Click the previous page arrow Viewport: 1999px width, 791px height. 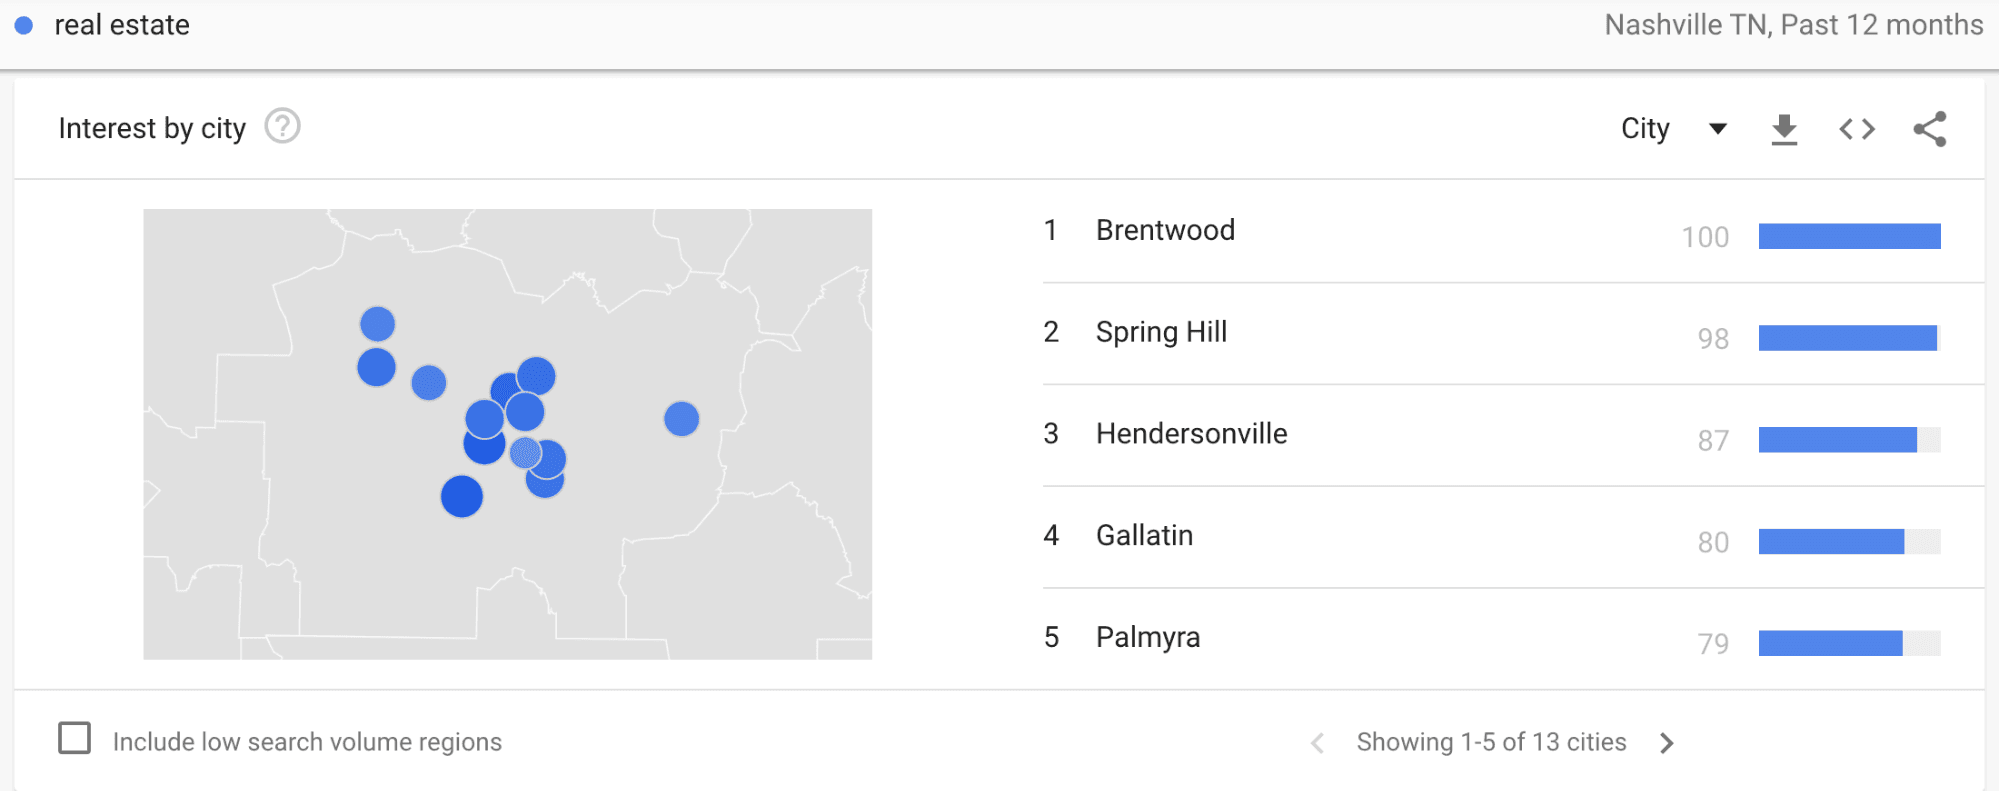tap(1317, 742)
